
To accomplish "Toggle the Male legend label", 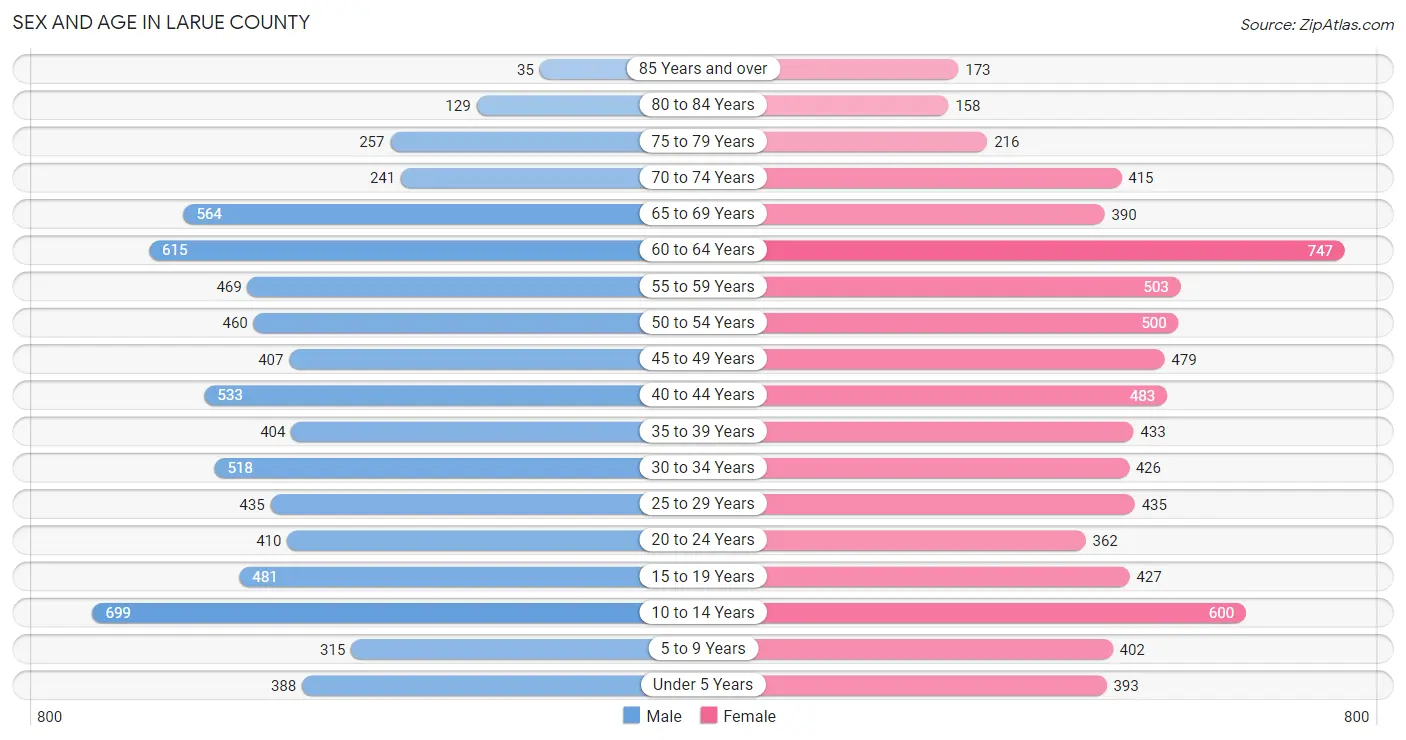I will pyautogui.click(x=664, y=716).
